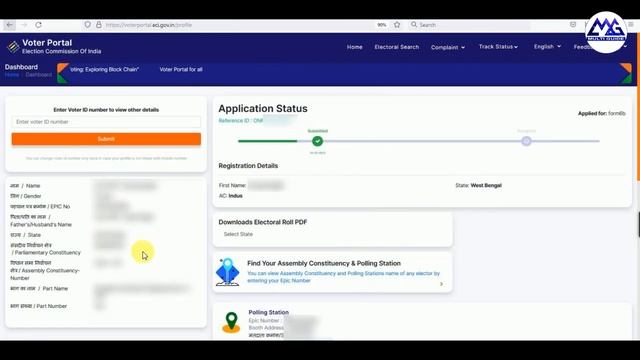
Task: Open Electoral Search in the navbar
Action: (397, 47)
